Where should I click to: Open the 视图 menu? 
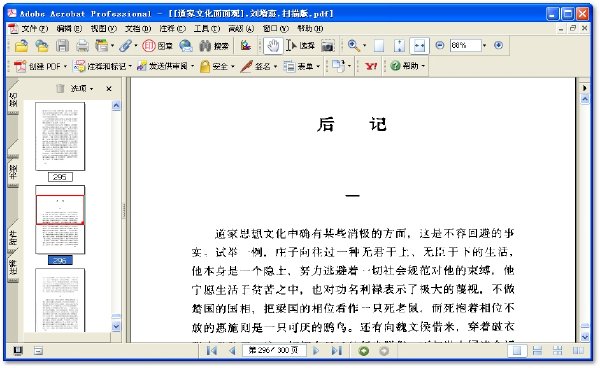coord(103,29)
